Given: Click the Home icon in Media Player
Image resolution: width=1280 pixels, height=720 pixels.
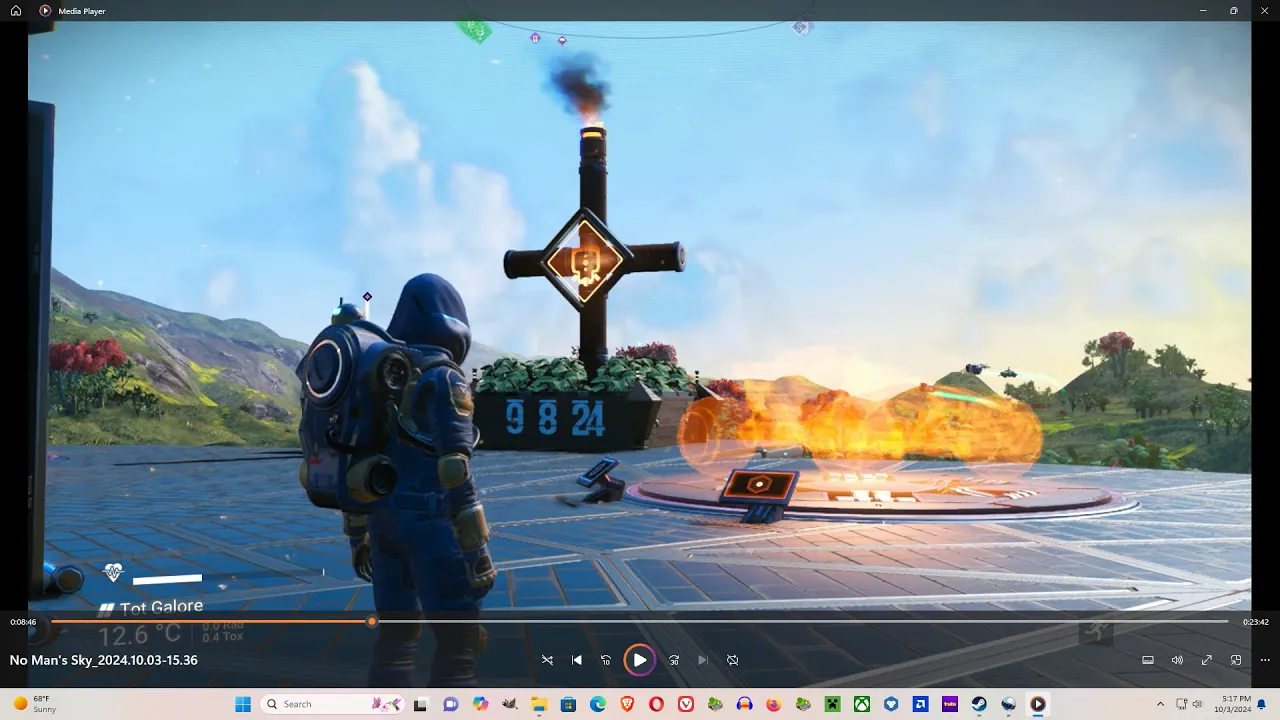Looking at the screenshot, I should 18,10.
